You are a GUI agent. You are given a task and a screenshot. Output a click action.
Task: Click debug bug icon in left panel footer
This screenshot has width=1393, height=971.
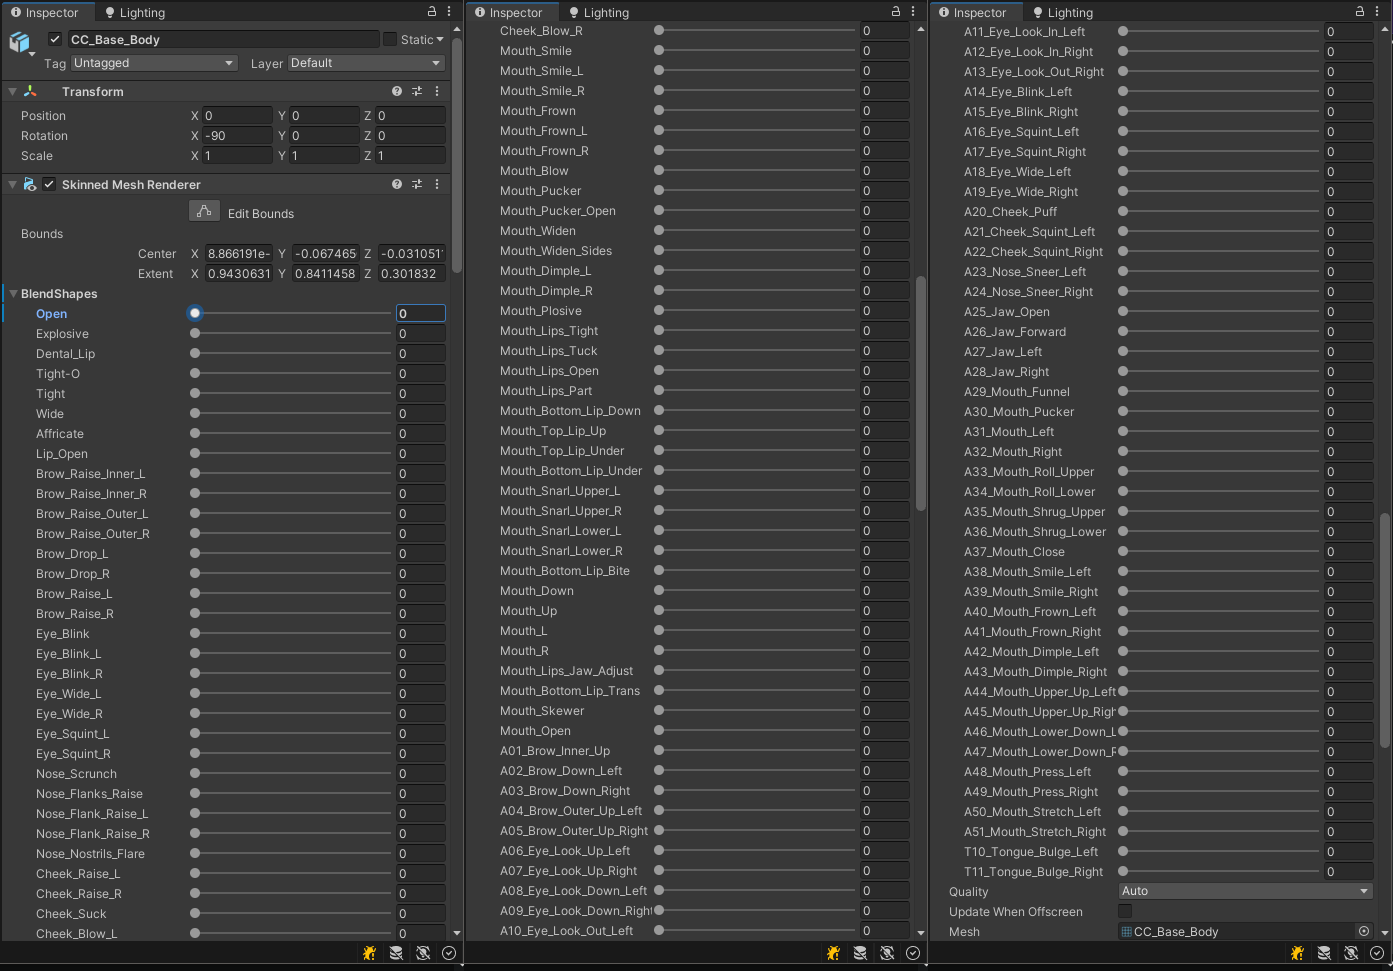(x=369, y=953)
